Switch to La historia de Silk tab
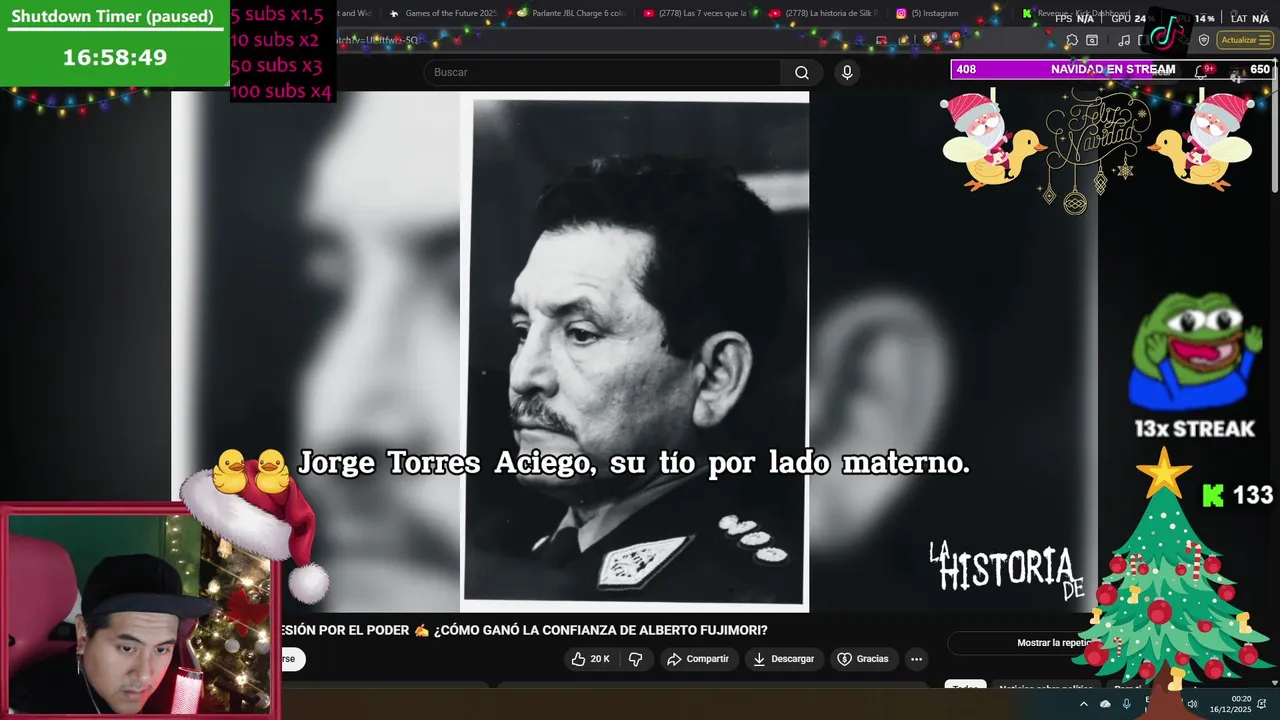Viewport: 1280px width, 720px height. tap(823, 13)
